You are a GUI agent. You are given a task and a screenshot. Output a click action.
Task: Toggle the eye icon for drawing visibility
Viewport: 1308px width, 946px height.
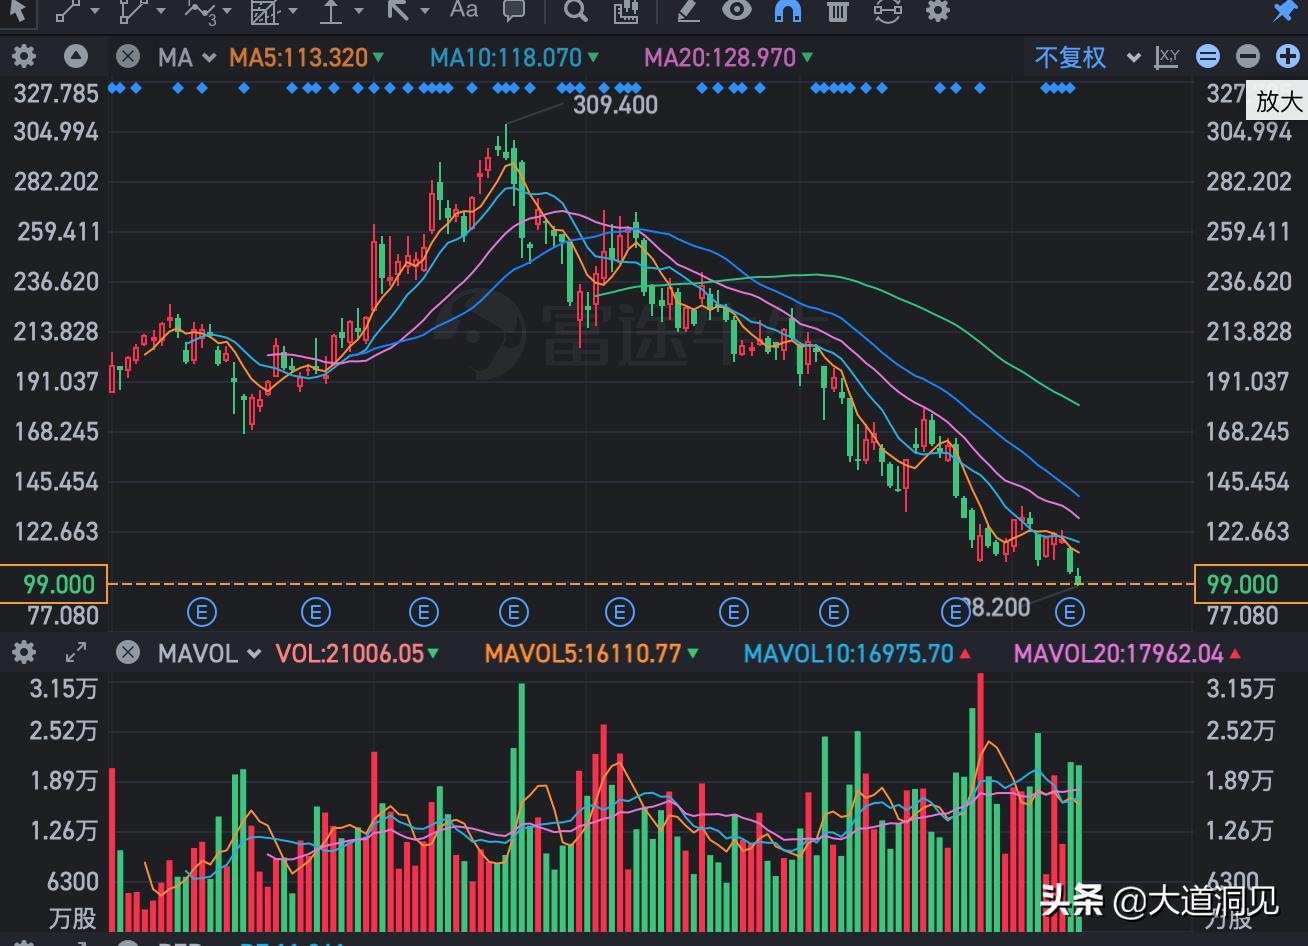(737, 11)
